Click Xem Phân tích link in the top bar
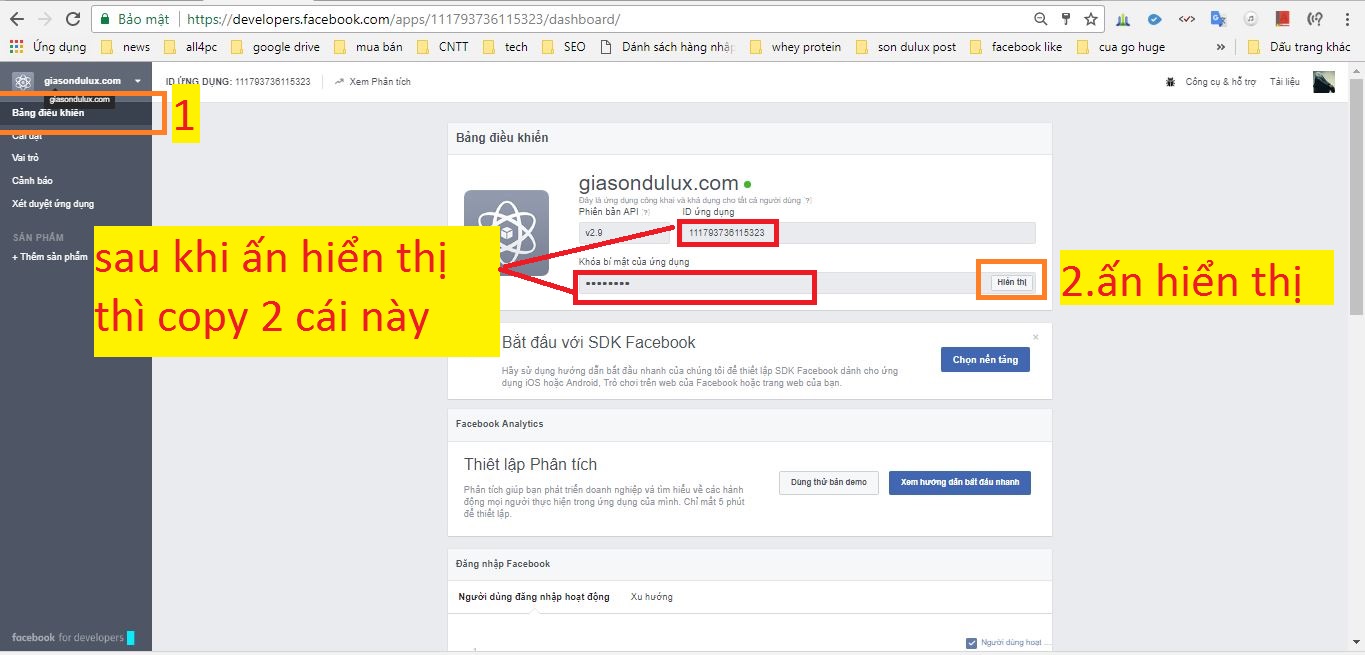The image size is (1365, 655). pyautogui.click(x=373, y=82)
